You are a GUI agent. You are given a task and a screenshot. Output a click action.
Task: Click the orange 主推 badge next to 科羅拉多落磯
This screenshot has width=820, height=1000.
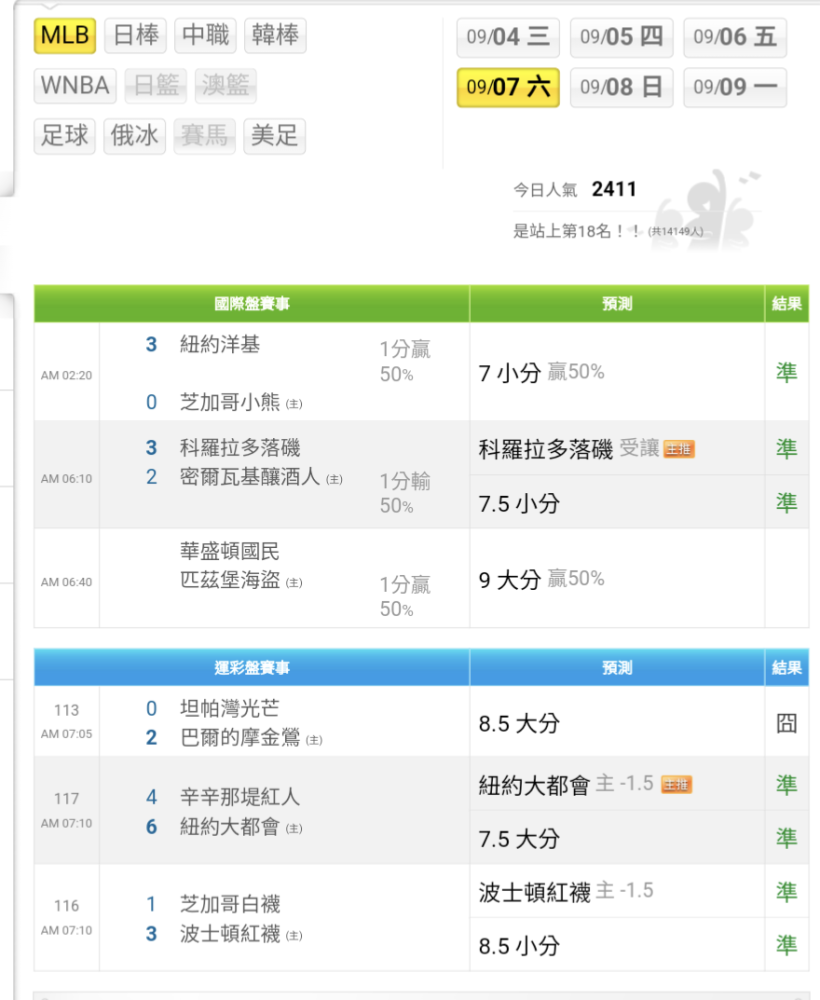coord(679,450)
